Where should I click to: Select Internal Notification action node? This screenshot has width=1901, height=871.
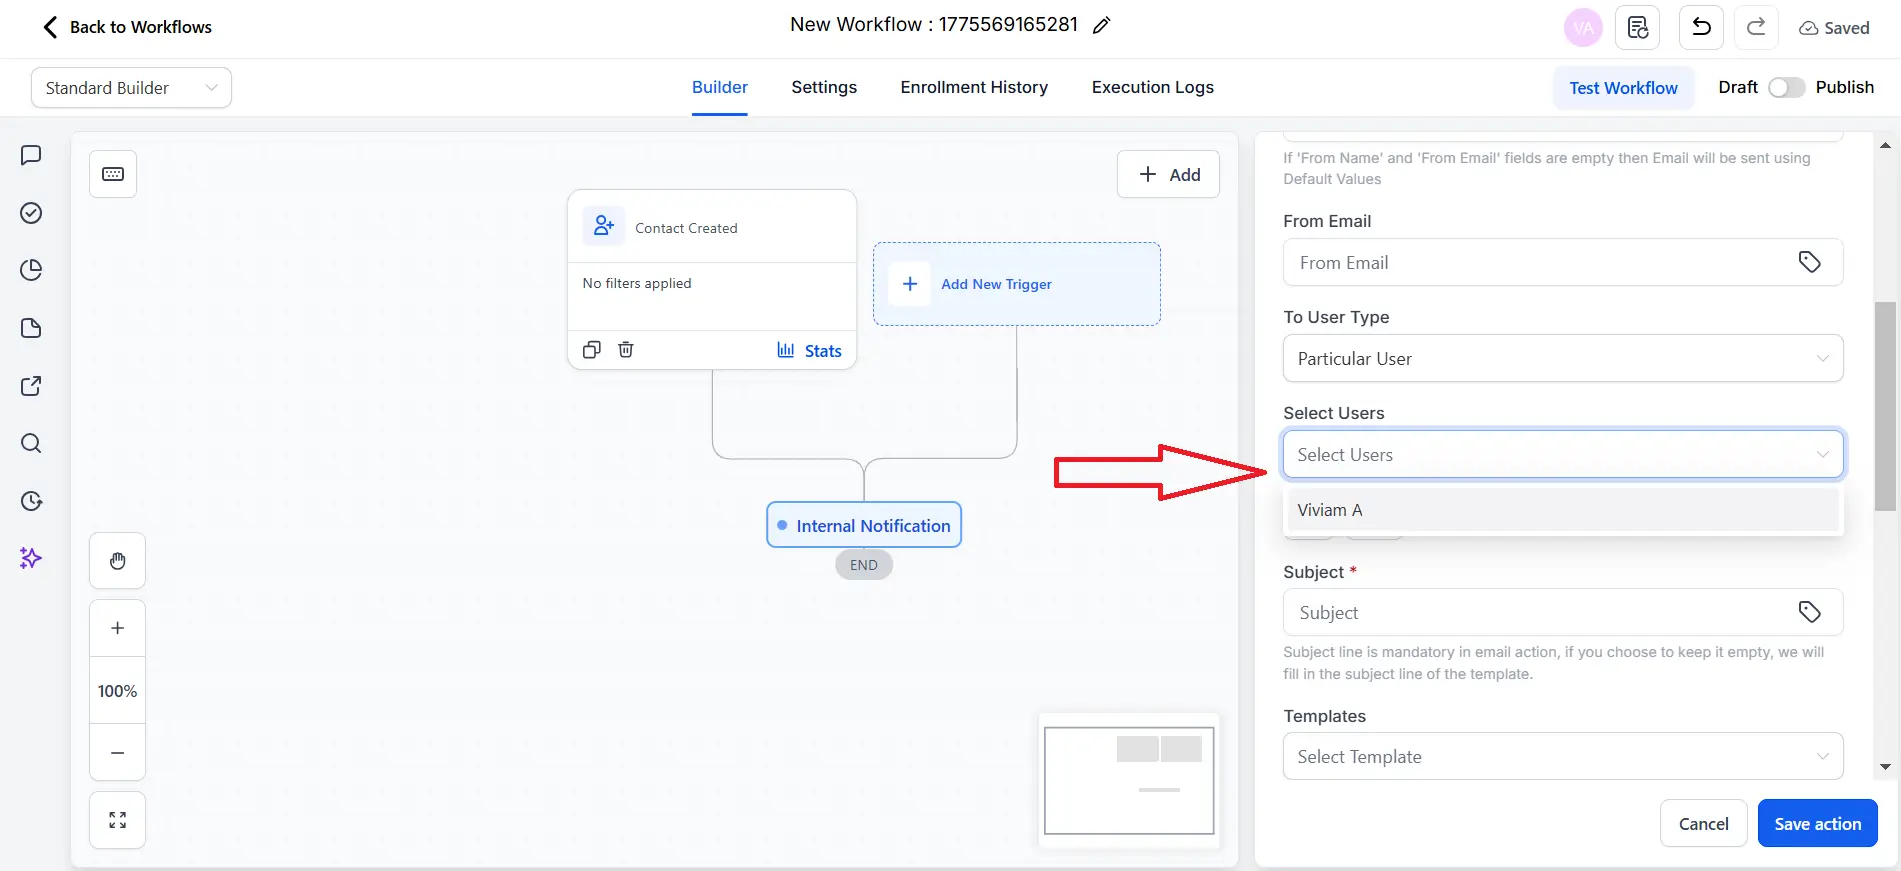tap(864, 525)
